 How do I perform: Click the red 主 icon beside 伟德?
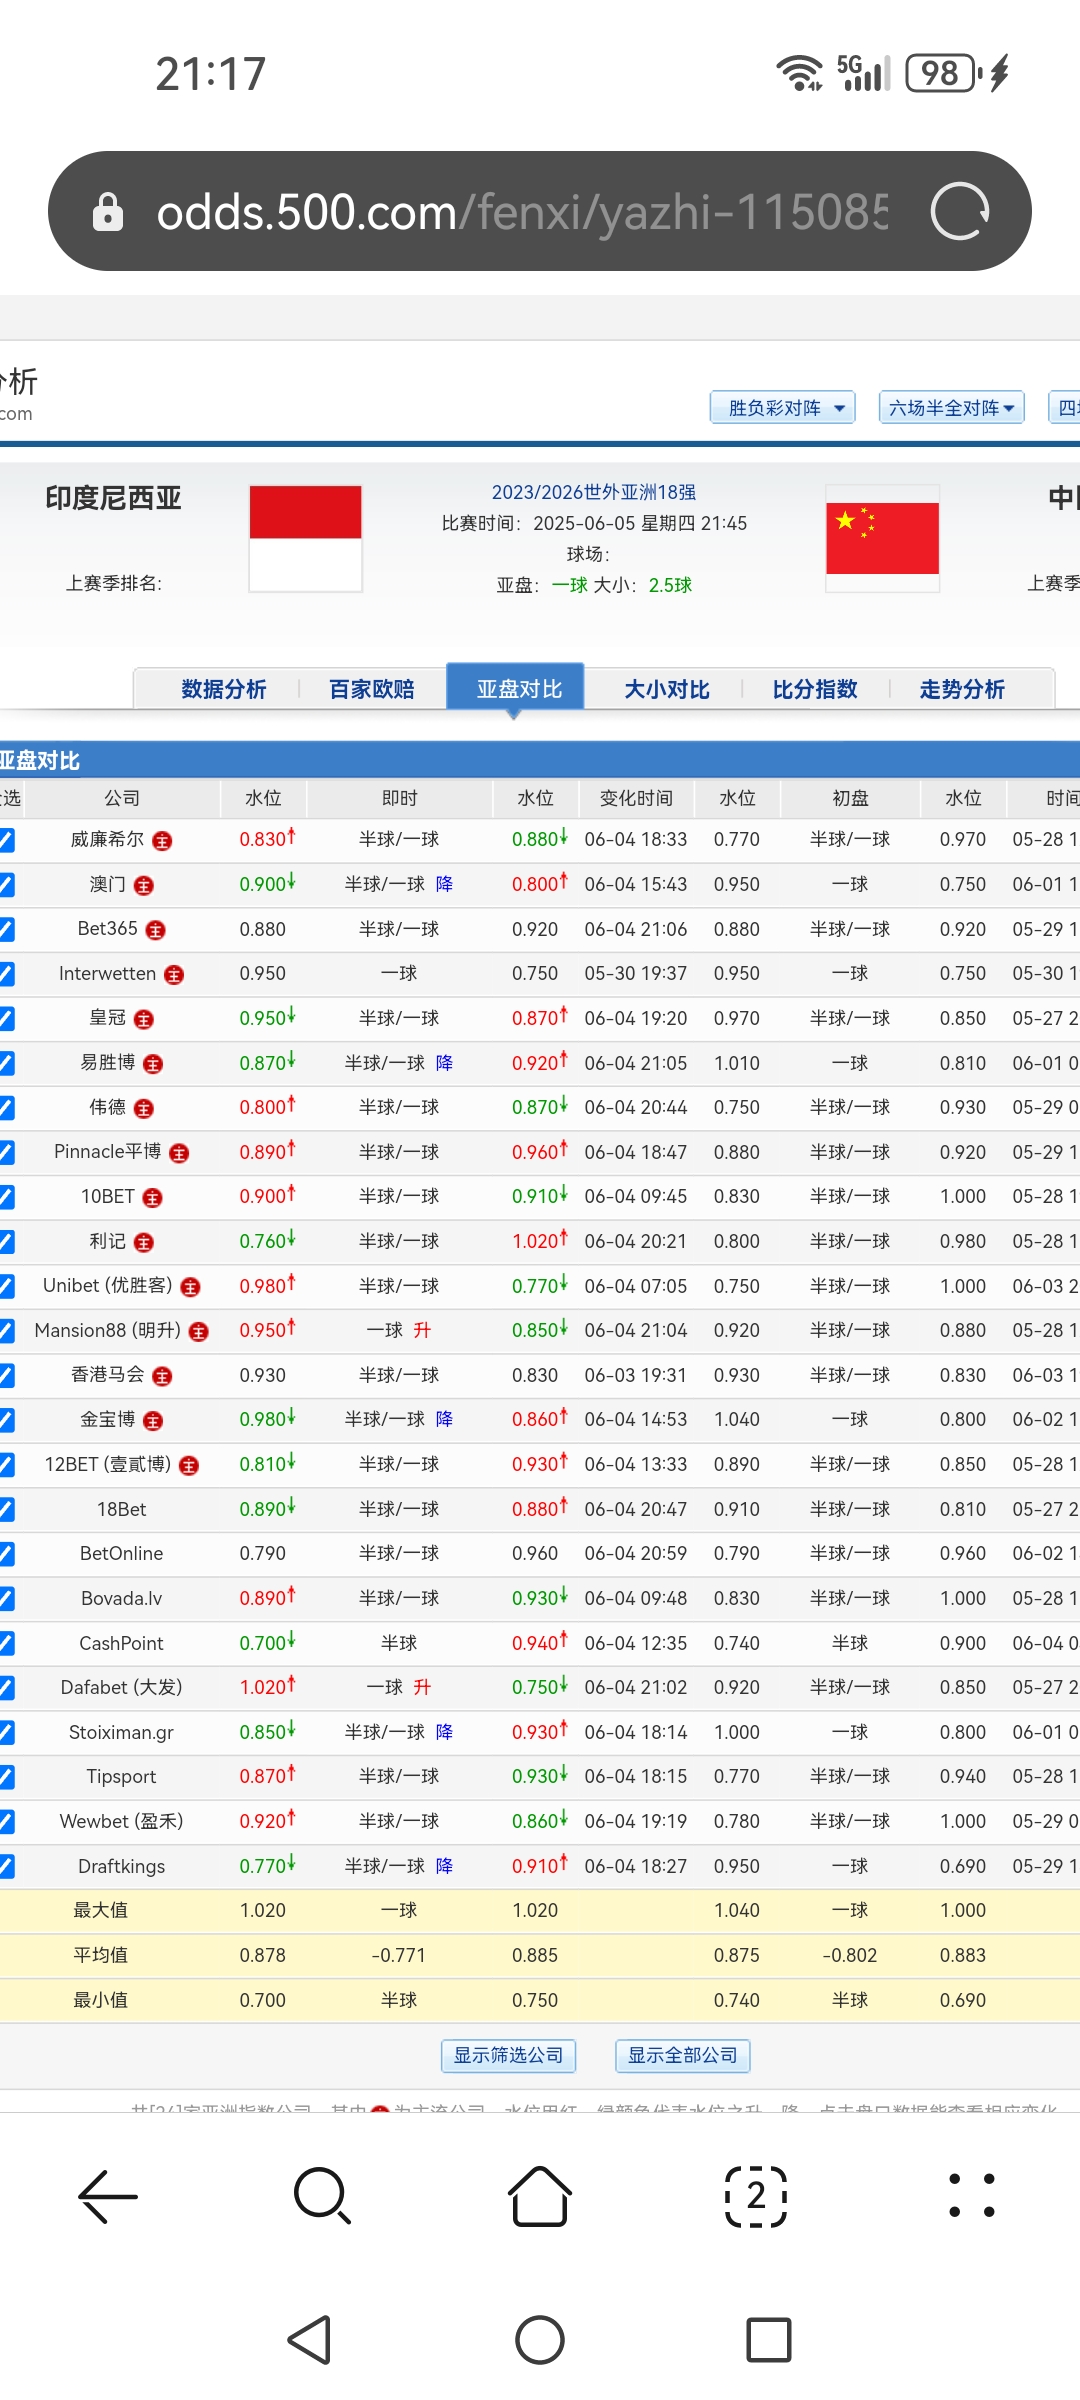point(144,1109)
